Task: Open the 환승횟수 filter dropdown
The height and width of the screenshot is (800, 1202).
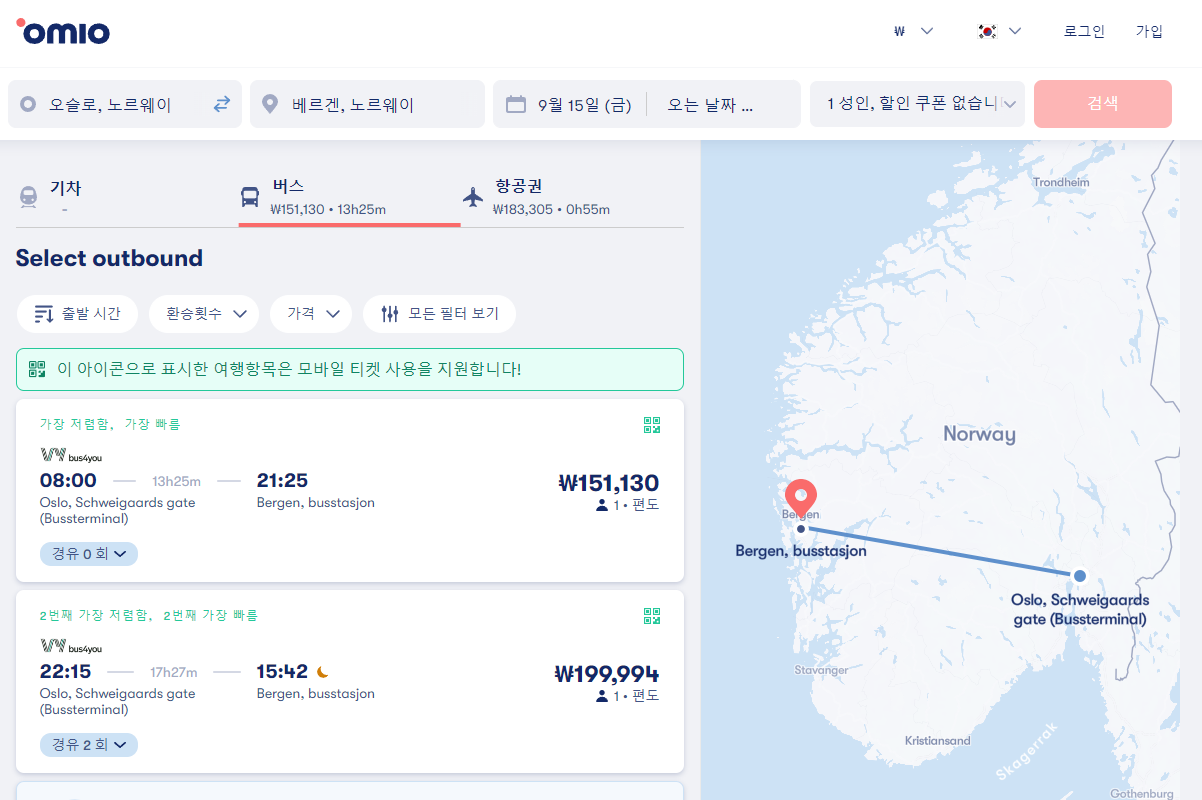Action: click(204, 314)
